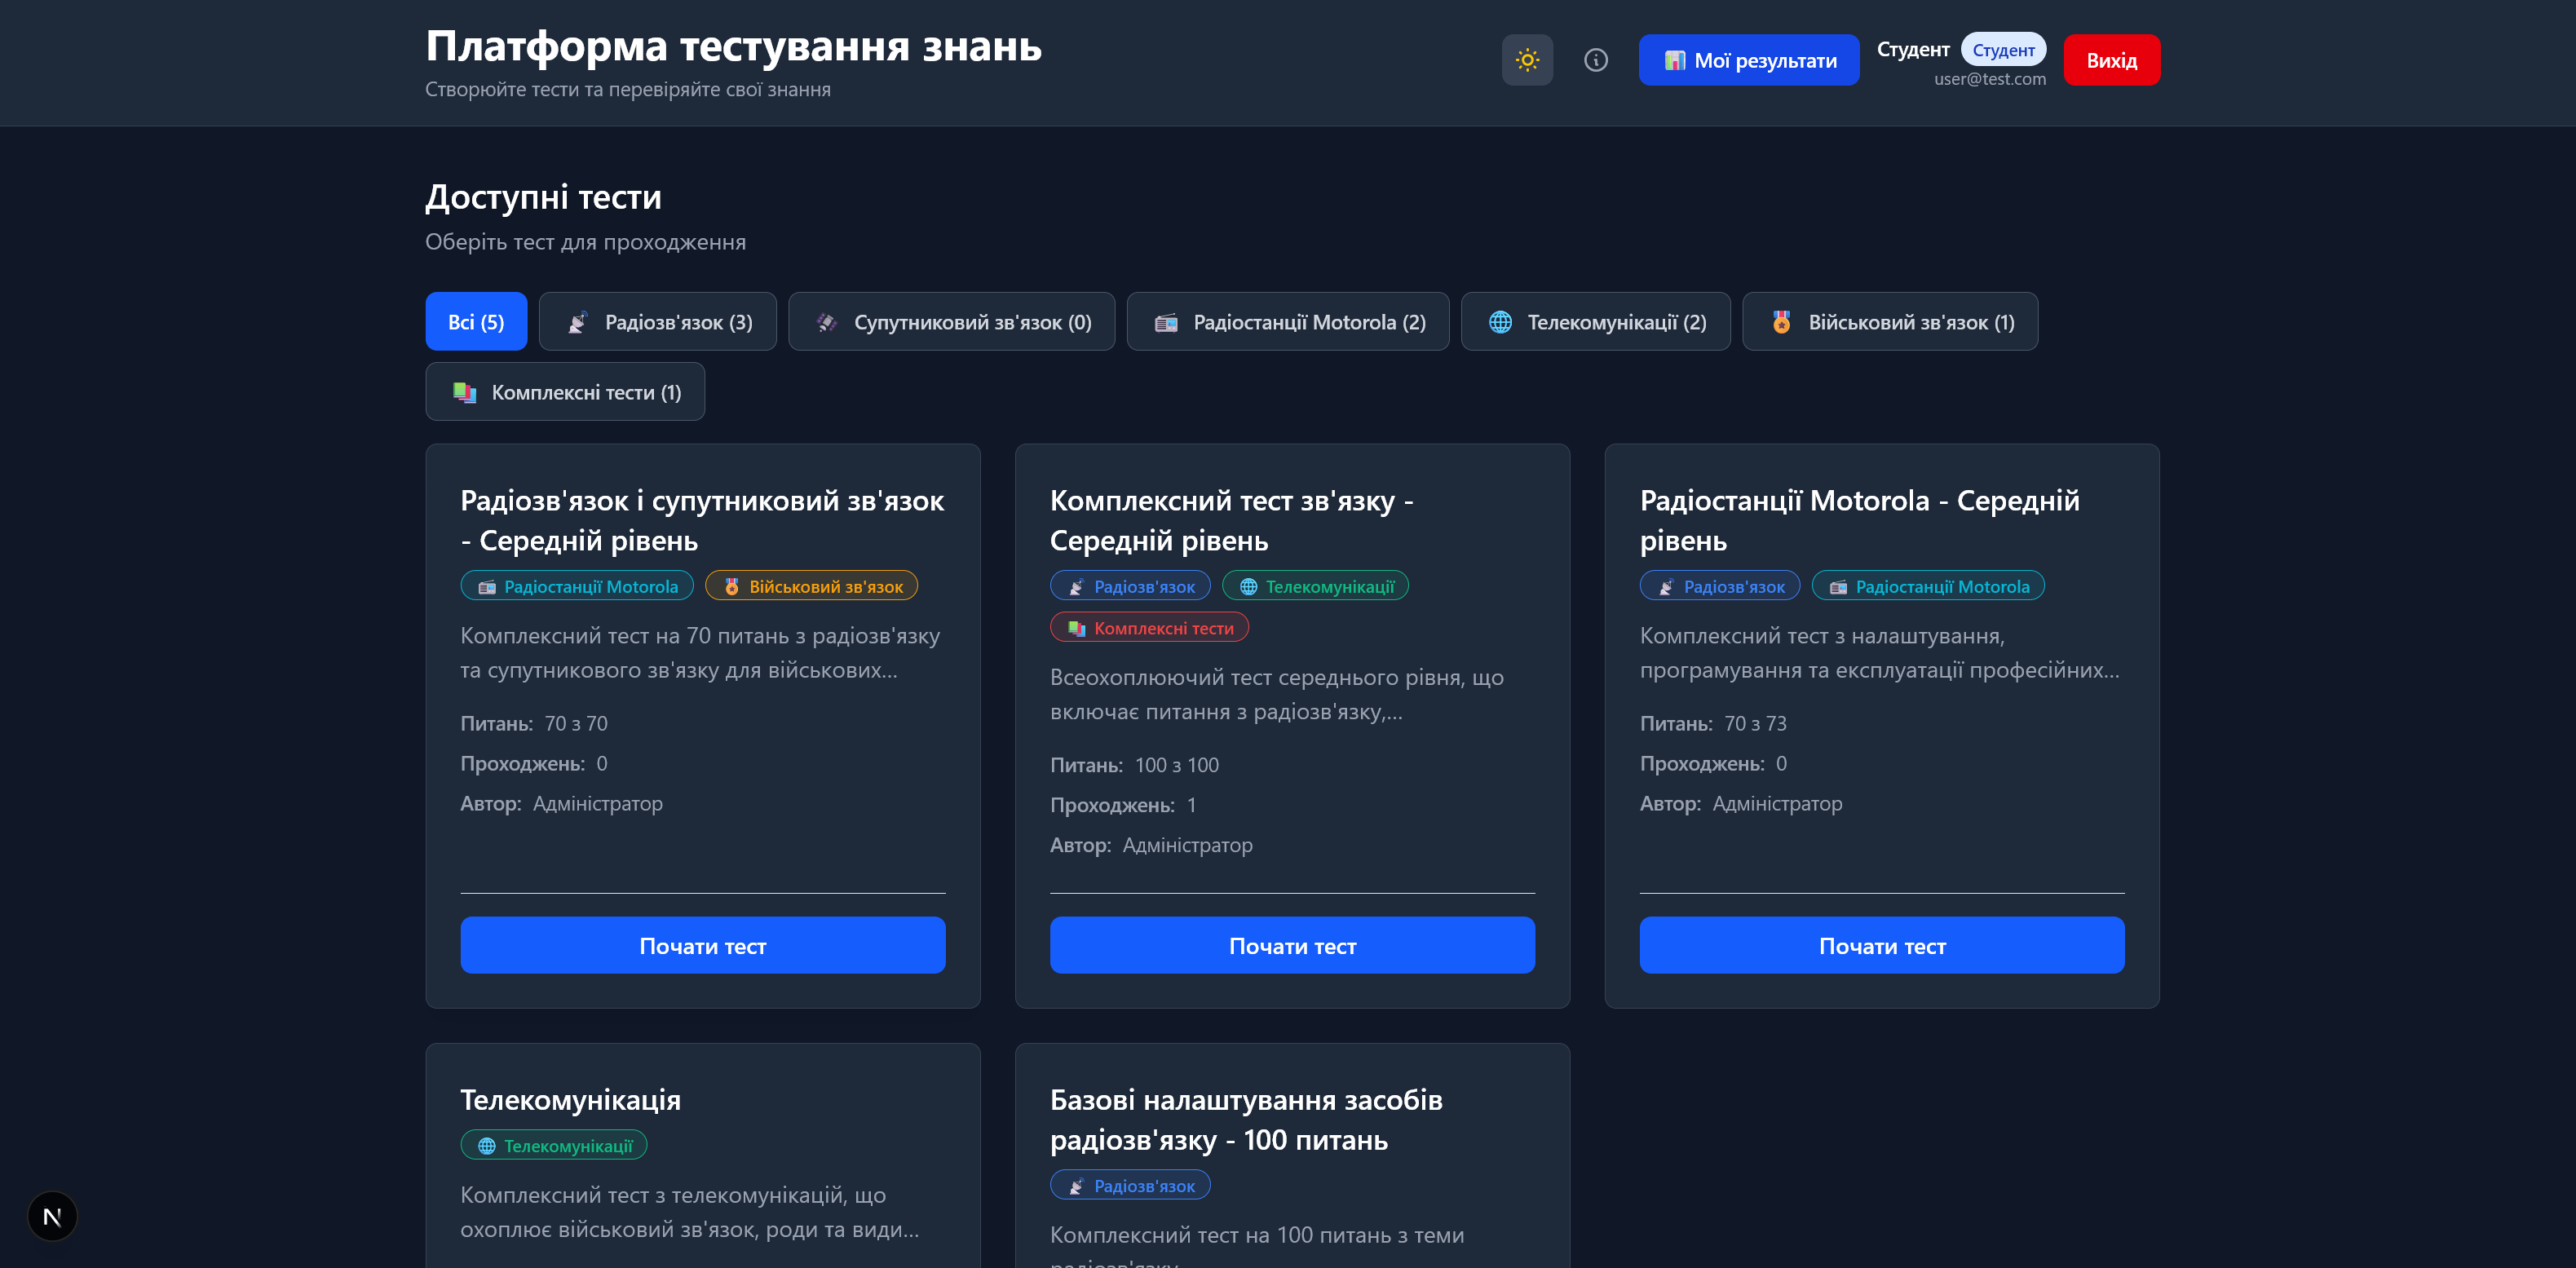Click globe icon in Телекомунікації (2) filter
Image resolution: width=2576 pixels, height=1268 pixels.
point(1500,322)
